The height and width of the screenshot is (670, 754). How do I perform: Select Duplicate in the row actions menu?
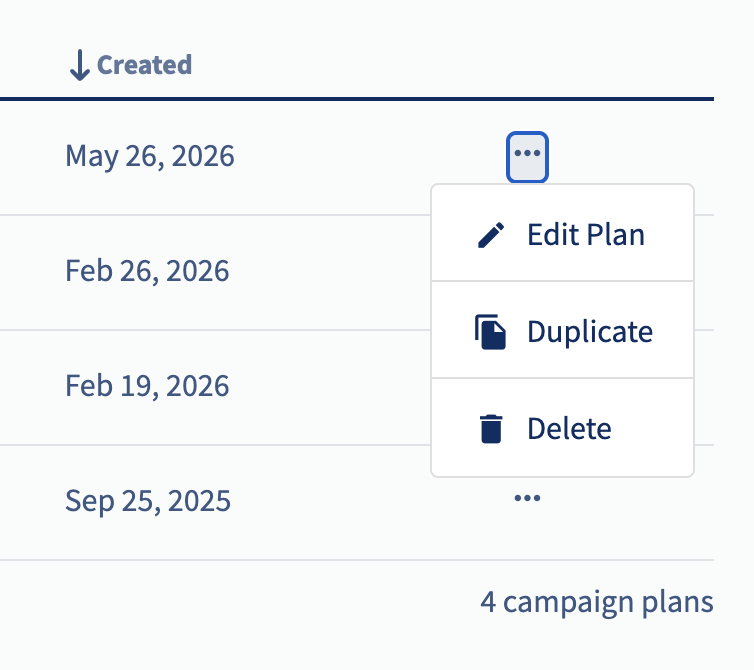562,331
